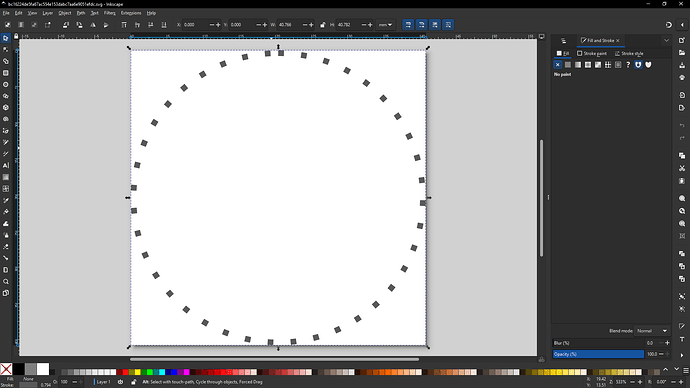Click the W width input field
Viewport: 690px width, 388px height.
[290, 25]
